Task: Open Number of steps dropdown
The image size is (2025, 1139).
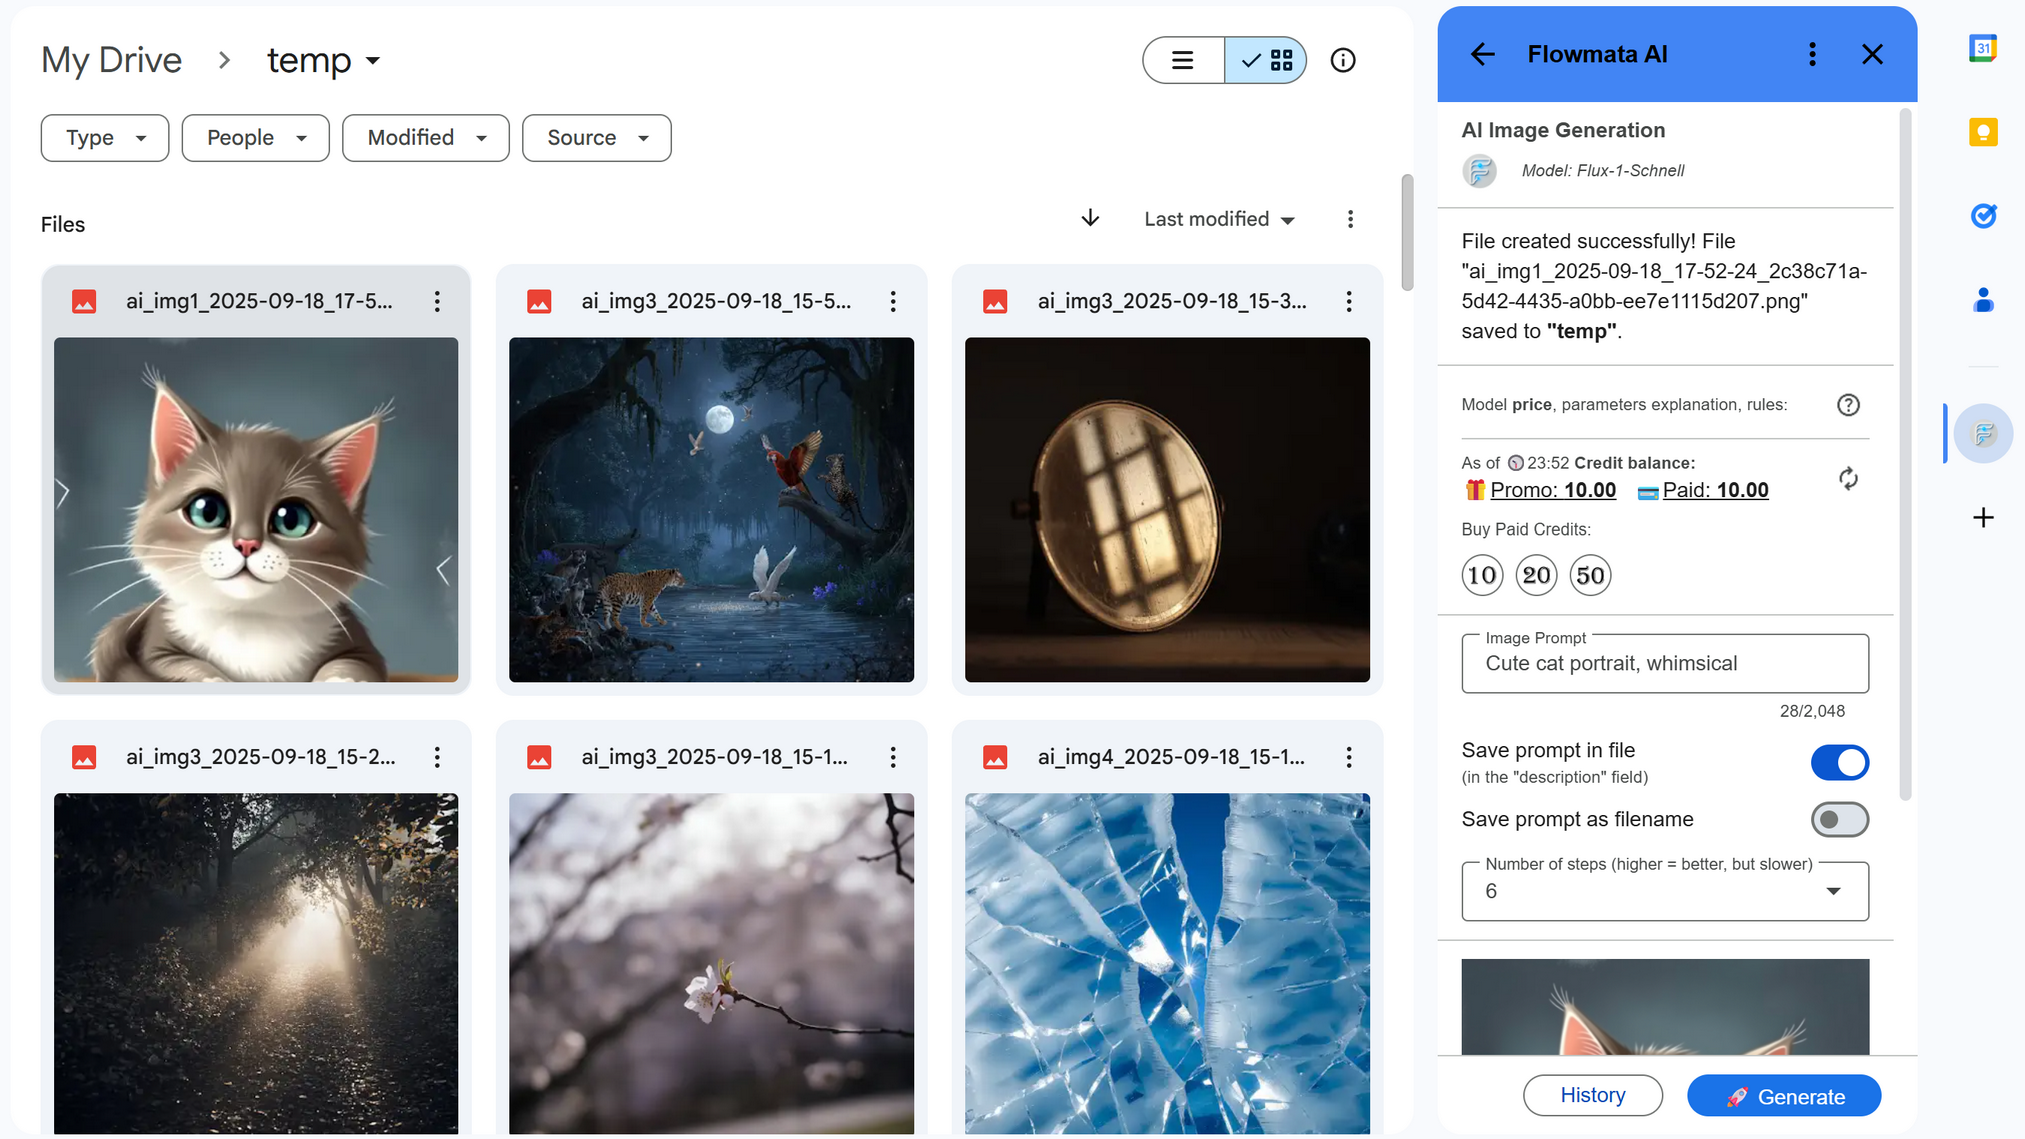Action: (x=1664, y=891)
